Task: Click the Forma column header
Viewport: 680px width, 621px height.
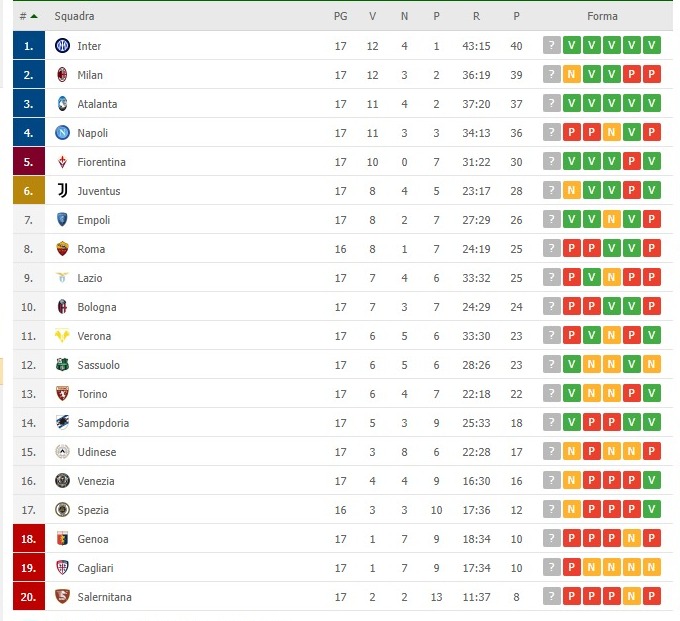Action: click(x=602, y=16)
